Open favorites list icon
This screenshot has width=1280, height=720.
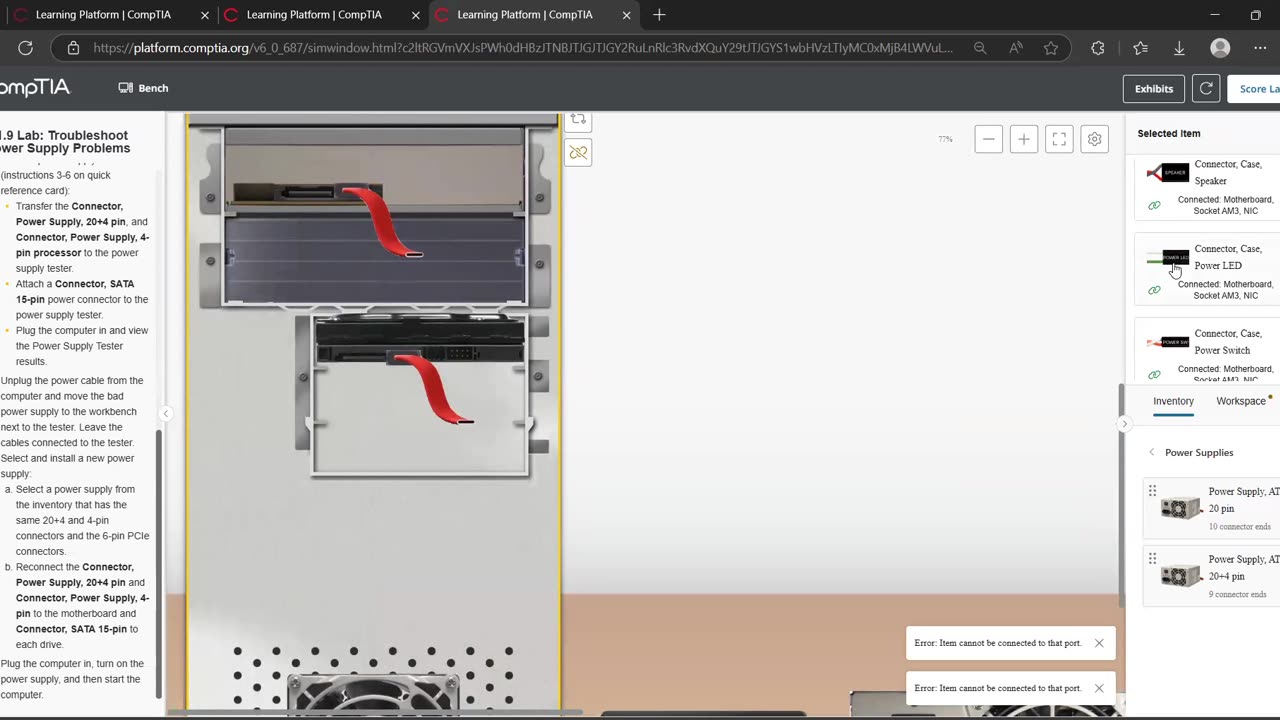pos(1141,48)
